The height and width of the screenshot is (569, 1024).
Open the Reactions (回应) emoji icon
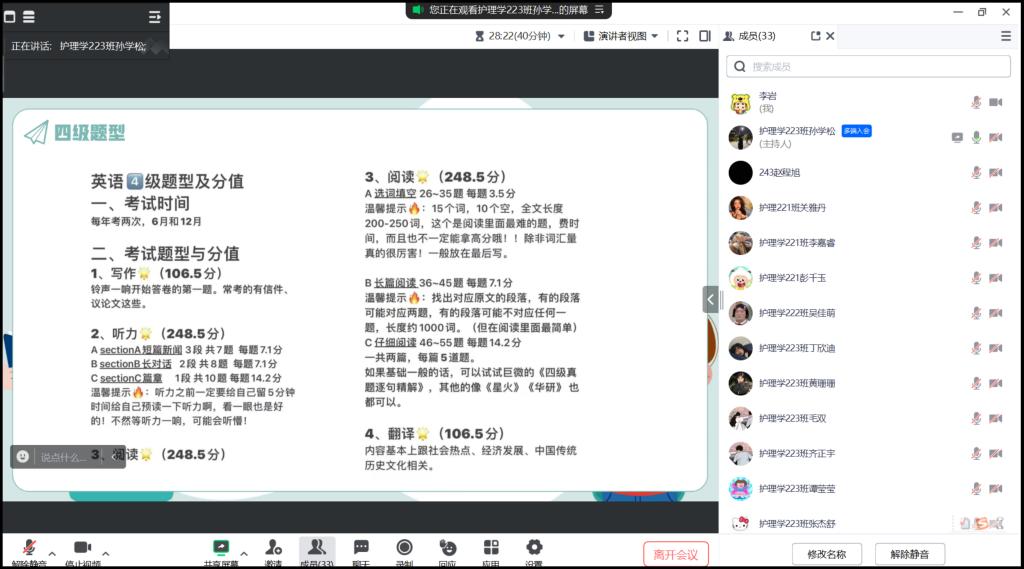(x=448, y=548)
